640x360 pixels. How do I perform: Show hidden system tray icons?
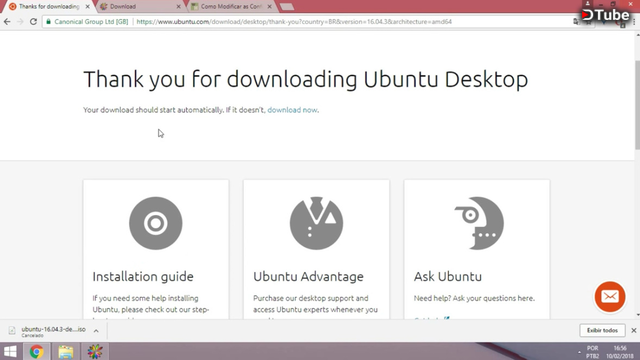click(x=579, y=352)
